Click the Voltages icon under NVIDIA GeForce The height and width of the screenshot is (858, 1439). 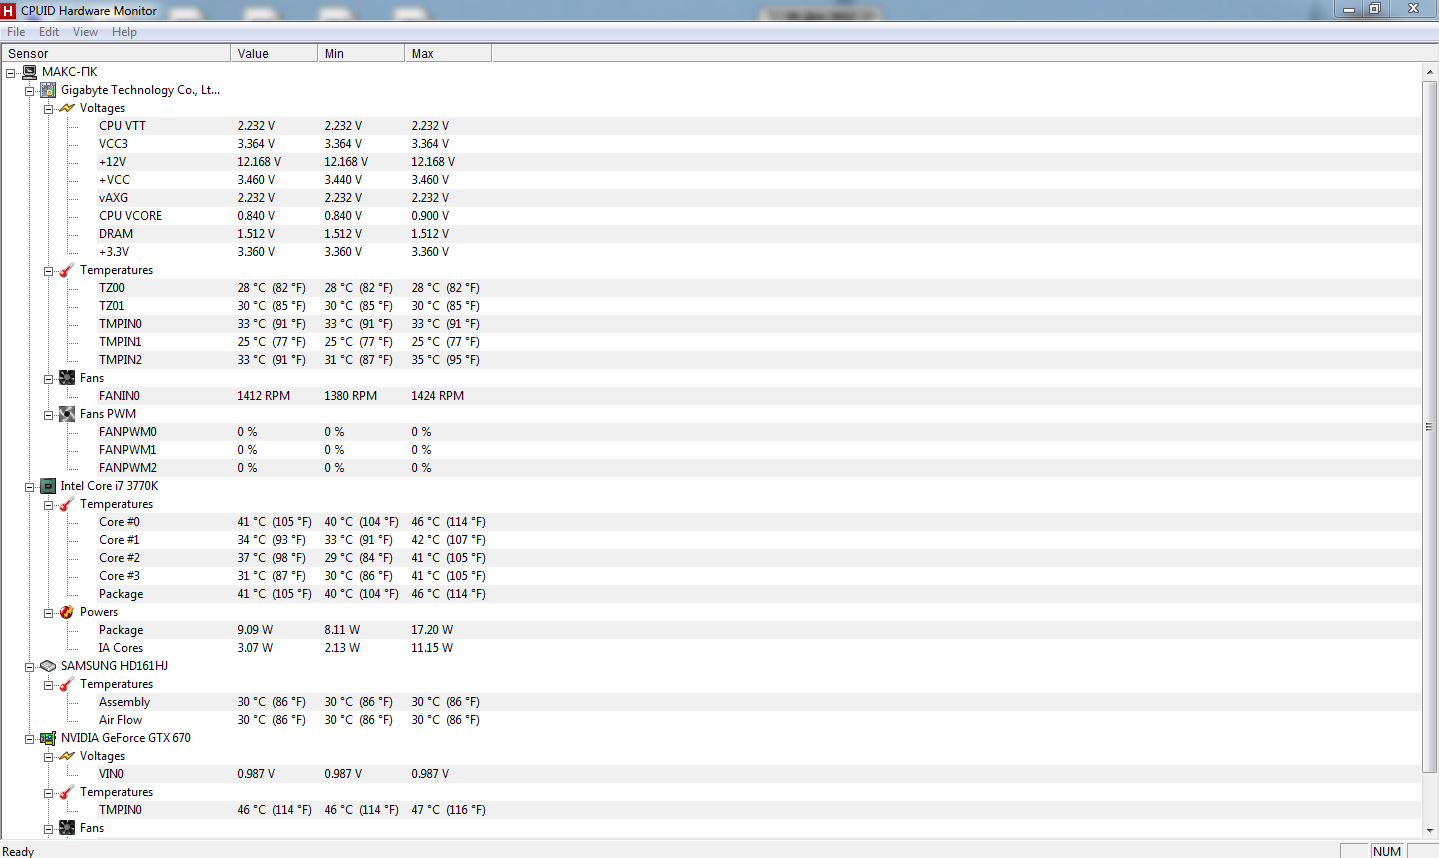click(x=67, y=756)
